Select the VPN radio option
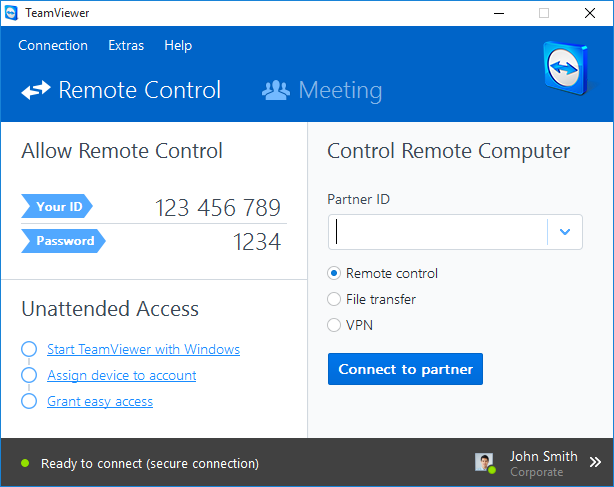 (335, 325)
